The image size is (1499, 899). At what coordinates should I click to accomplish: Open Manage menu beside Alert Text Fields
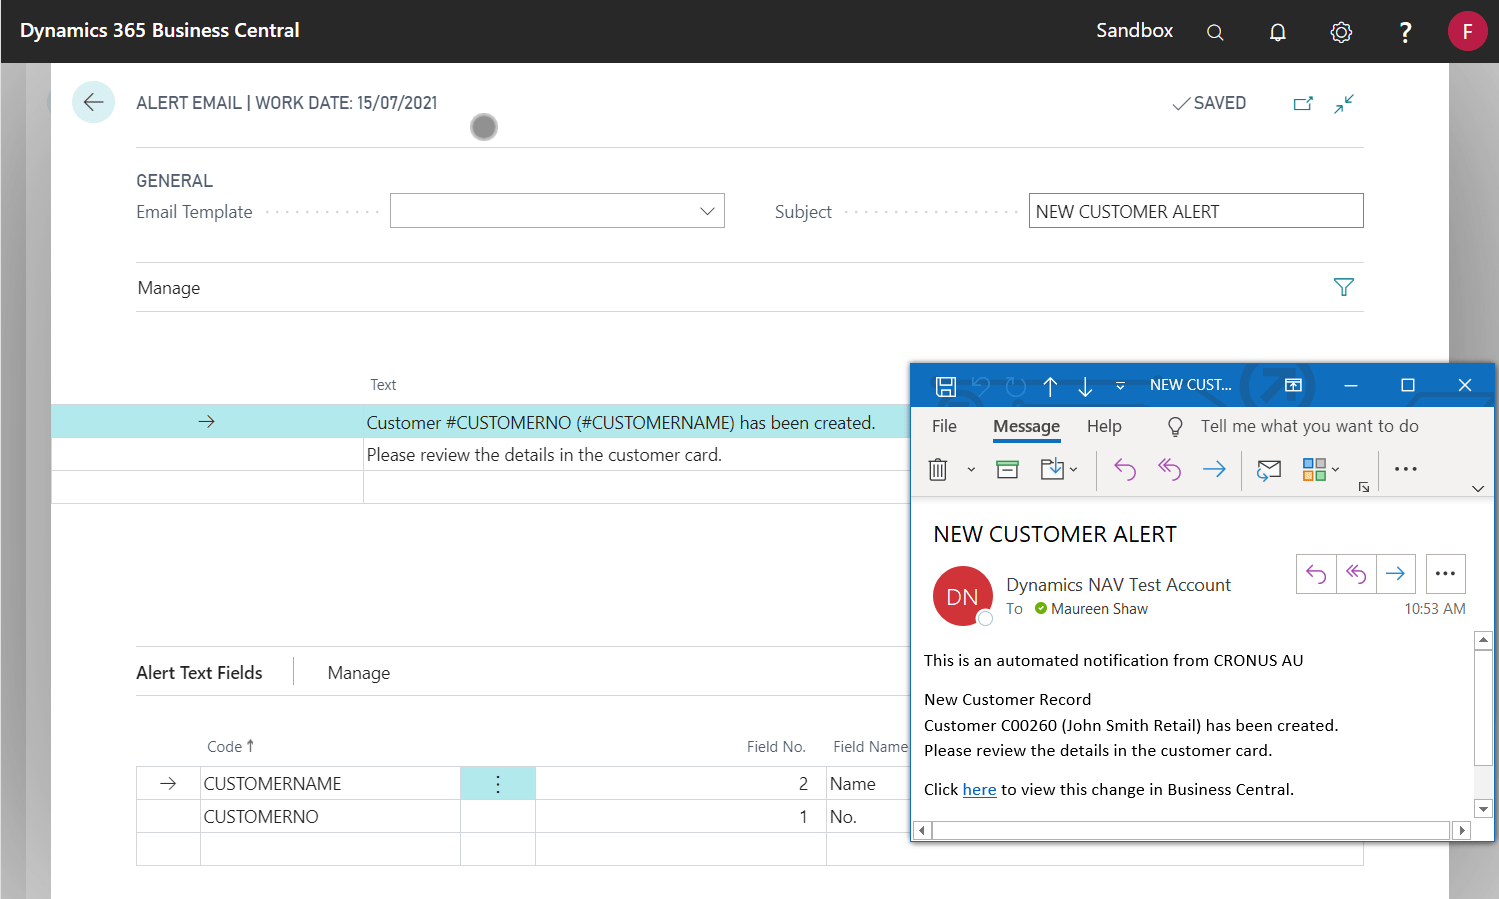tap(359, 673)
